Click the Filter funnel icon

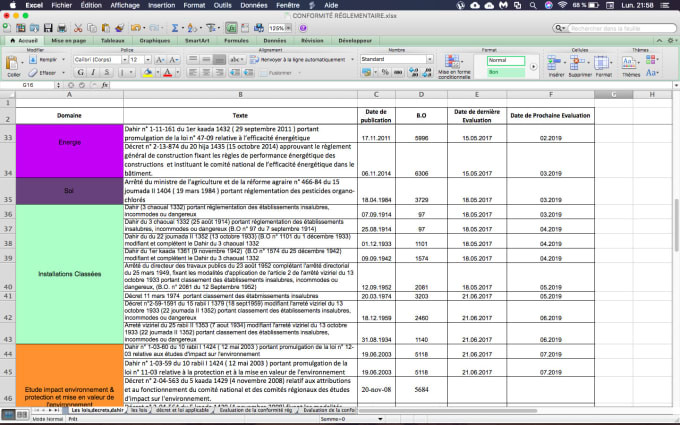click(x=211, y=28)
